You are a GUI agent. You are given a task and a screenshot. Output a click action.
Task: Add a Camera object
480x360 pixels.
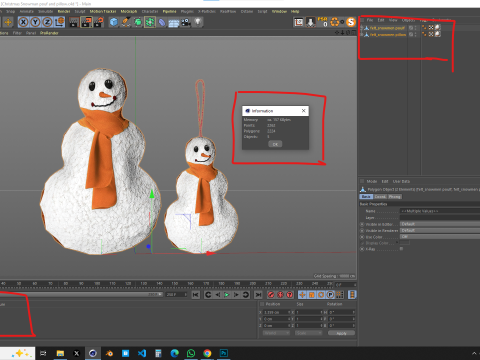(x=186, y=22)
